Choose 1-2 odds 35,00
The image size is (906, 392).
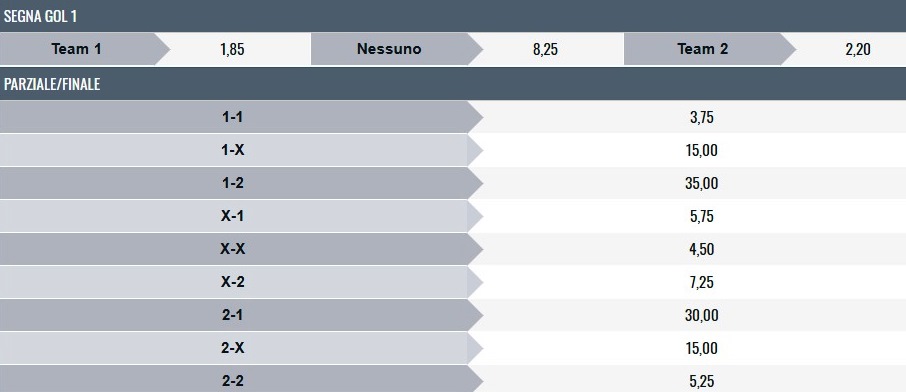coord(701,183)
